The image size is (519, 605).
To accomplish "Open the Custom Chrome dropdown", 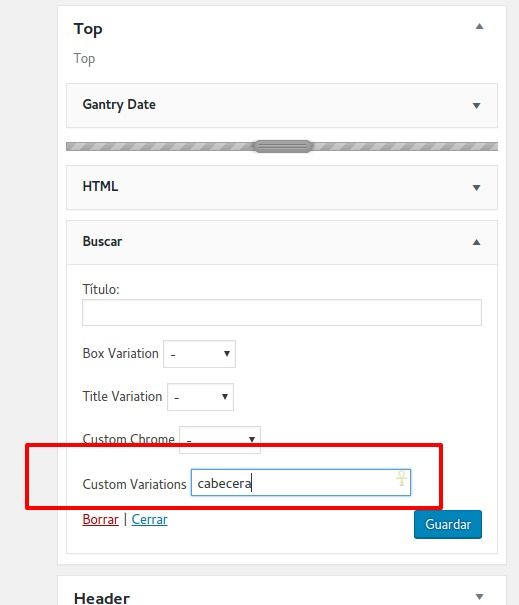I will tap(220, 439).
